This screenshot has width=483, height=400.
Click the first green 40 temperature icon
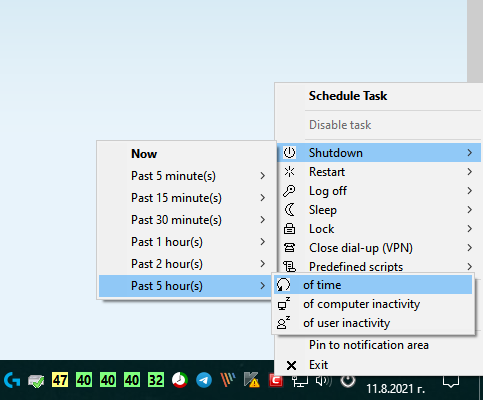coord(84,380)
